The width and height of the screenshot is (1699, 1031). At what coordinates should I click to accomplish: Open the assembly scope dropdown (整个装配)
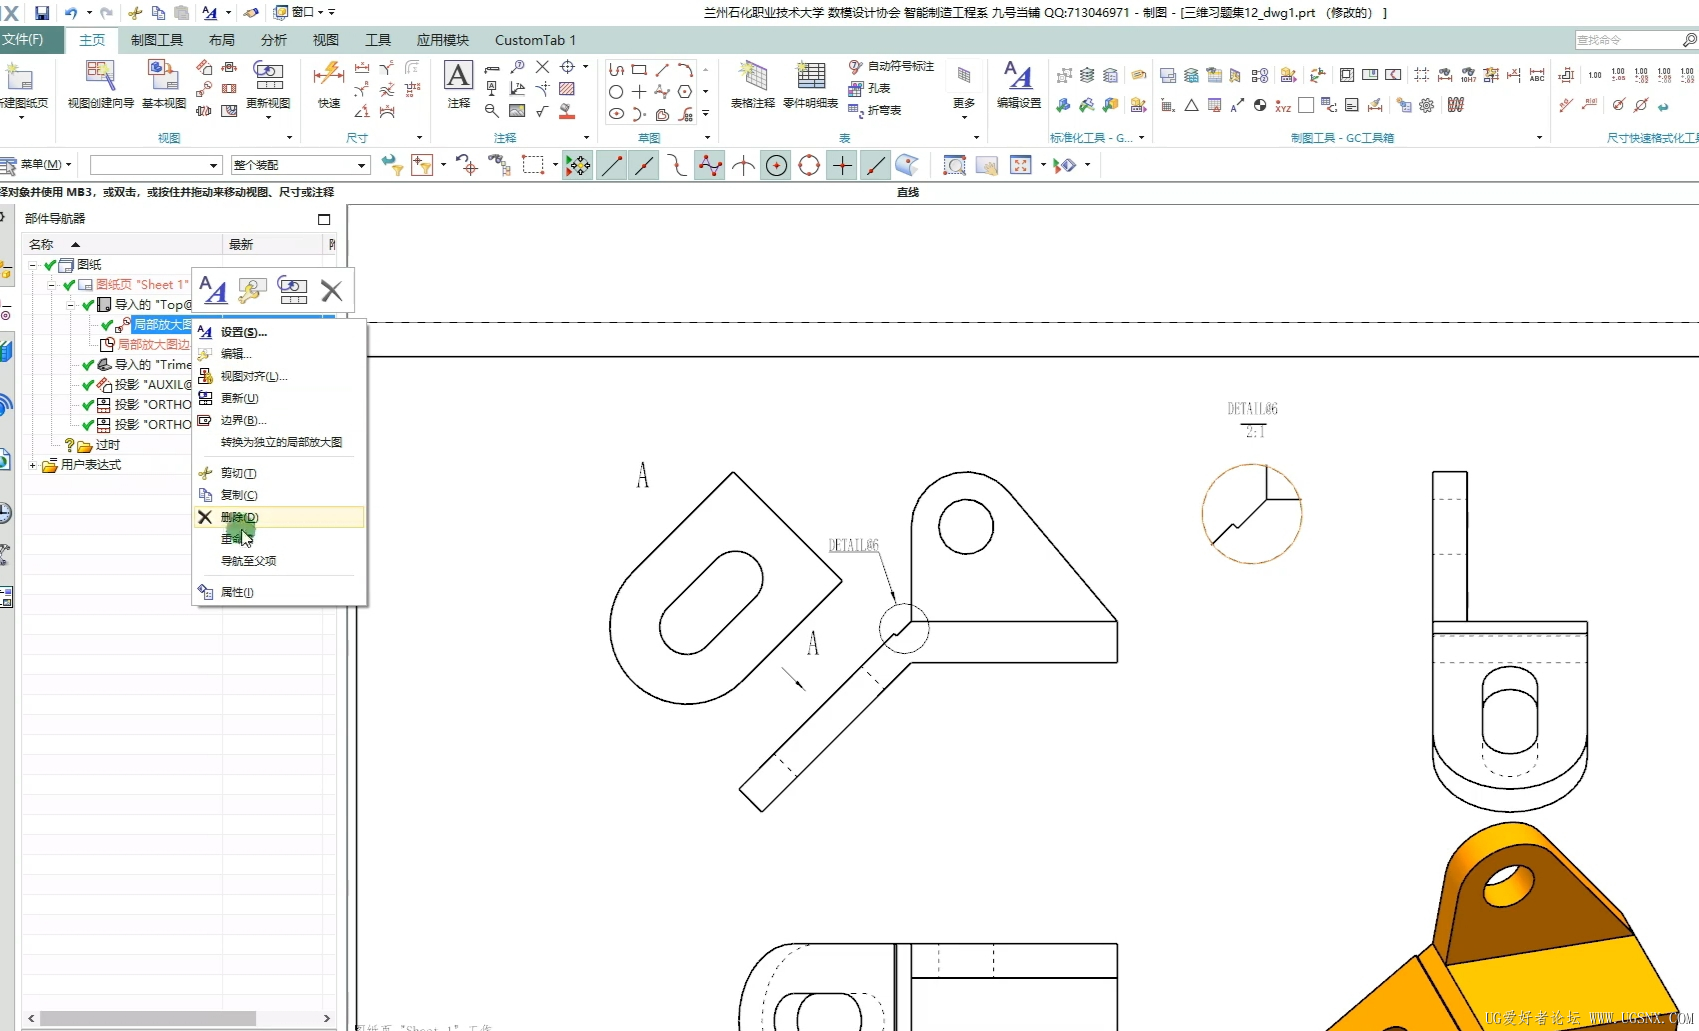pyautogui.click(x=300, y=165)
